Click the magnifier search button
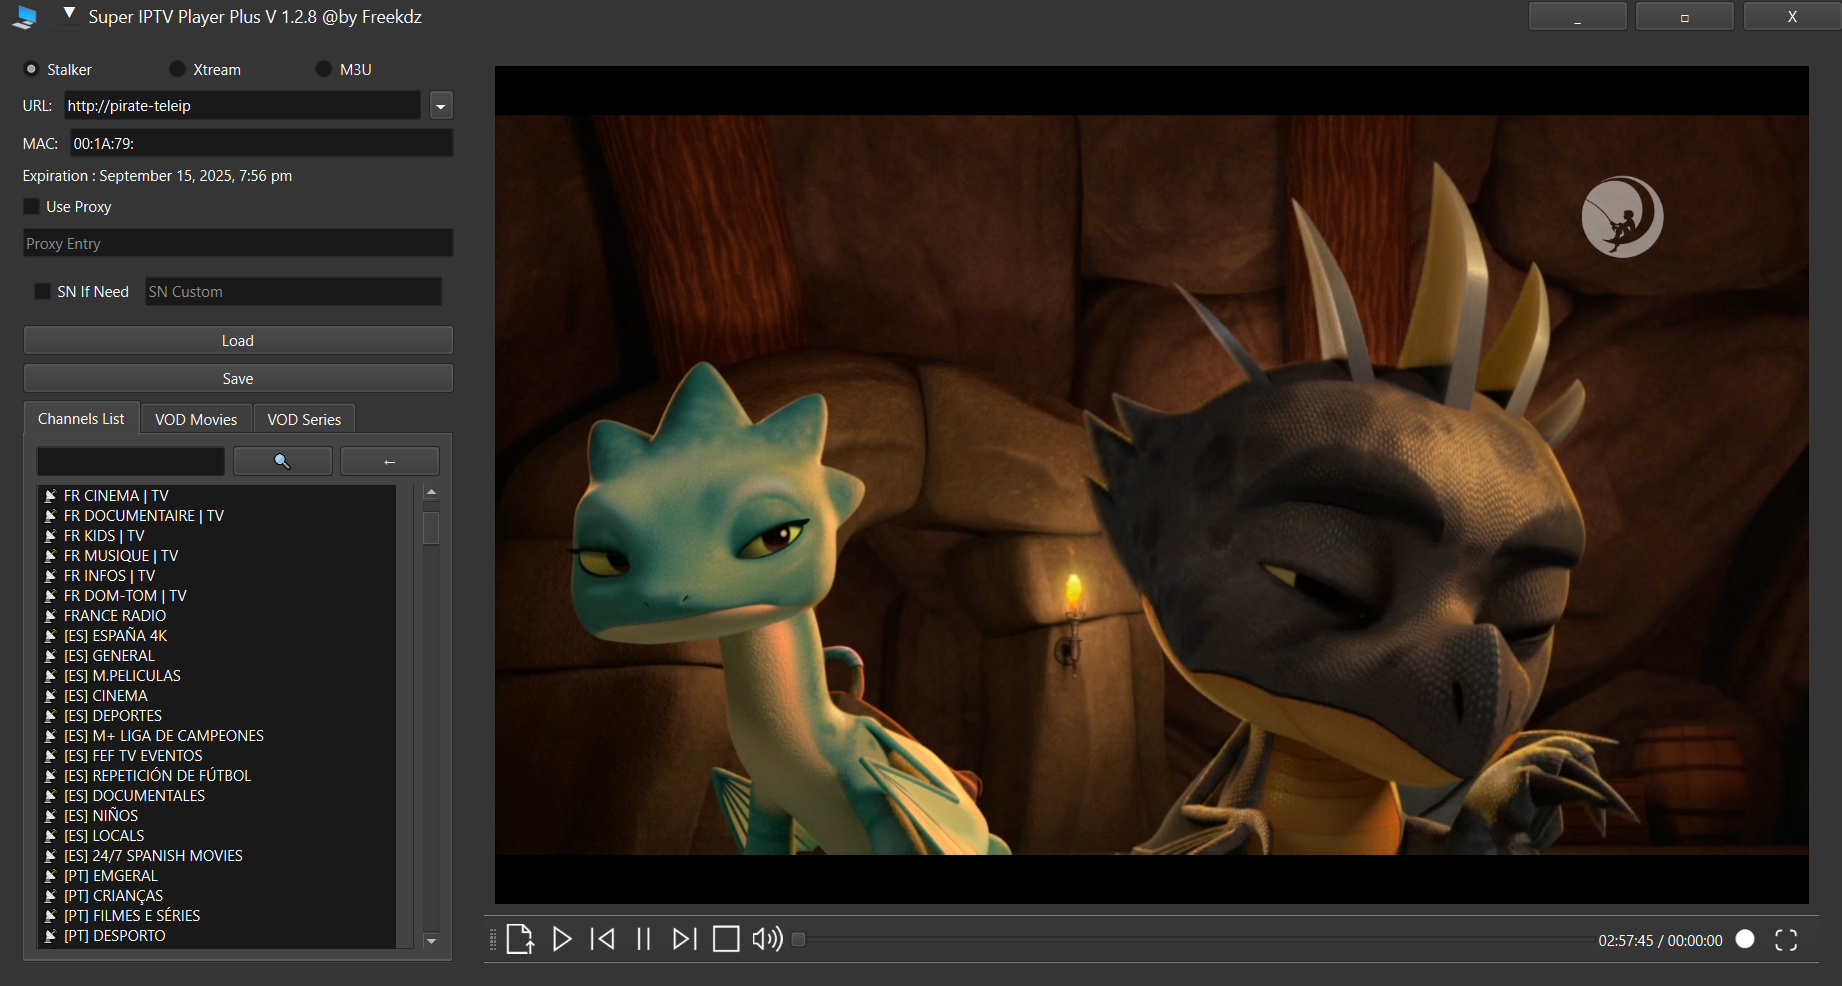 [x=283, y=461]
